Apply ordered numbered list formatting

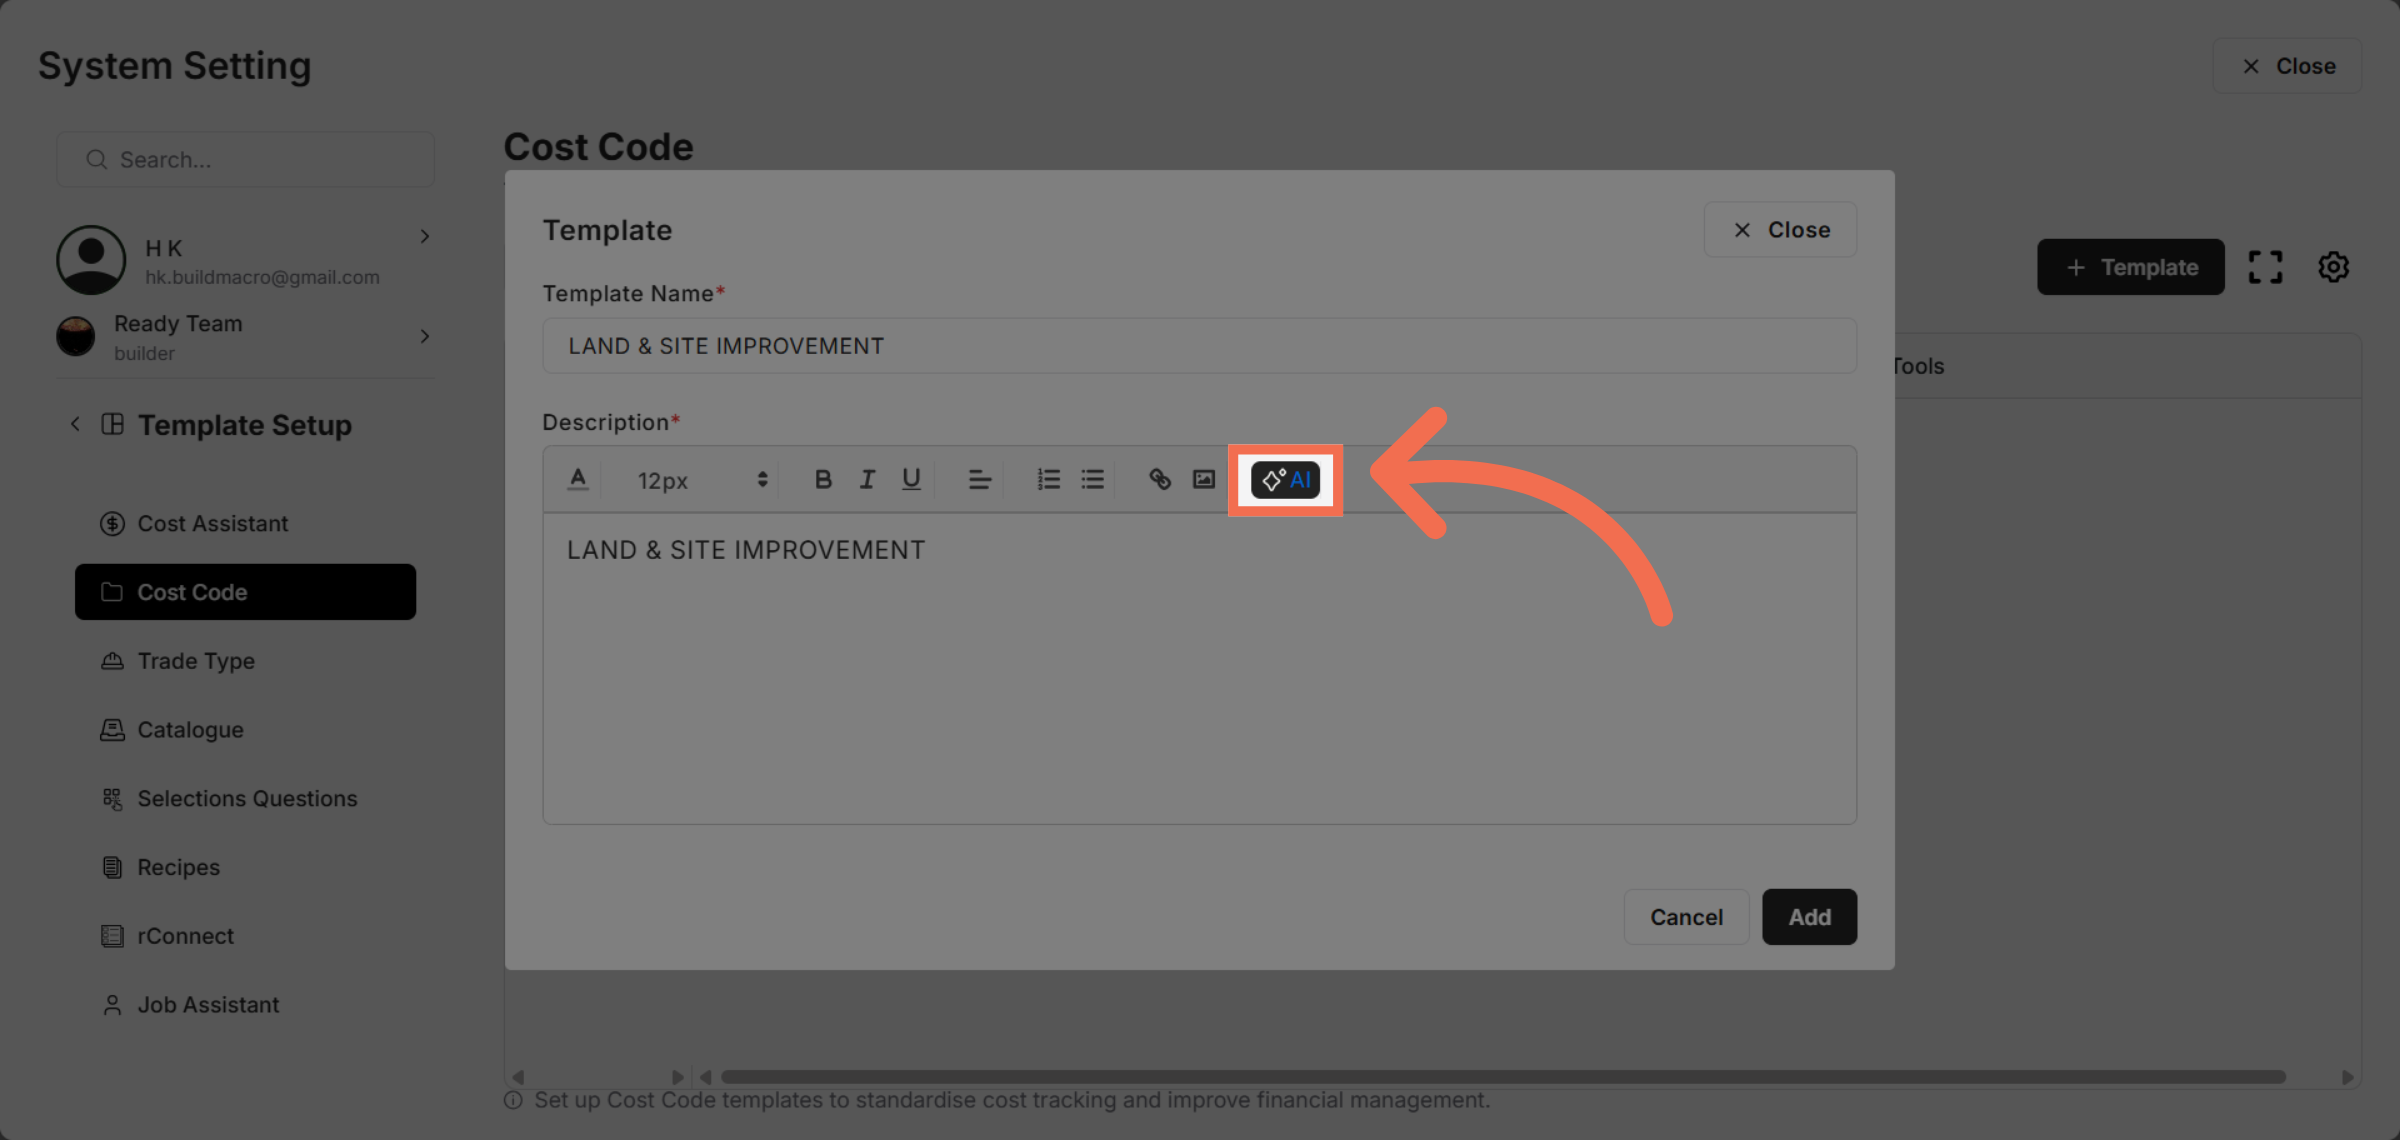(x=1048, y=480)
